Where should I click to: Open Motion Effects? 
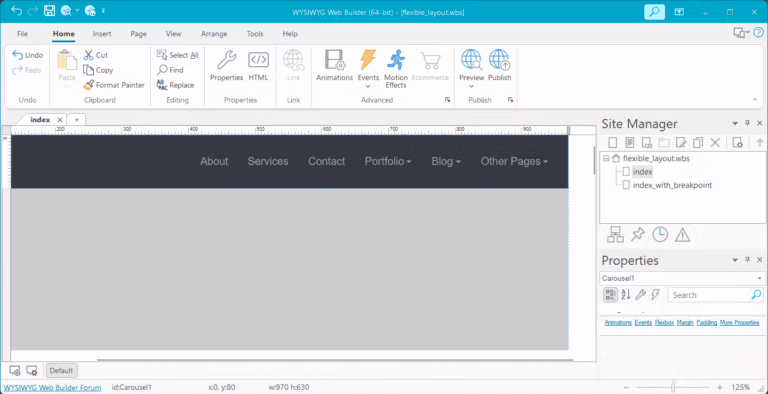(396, 69)
